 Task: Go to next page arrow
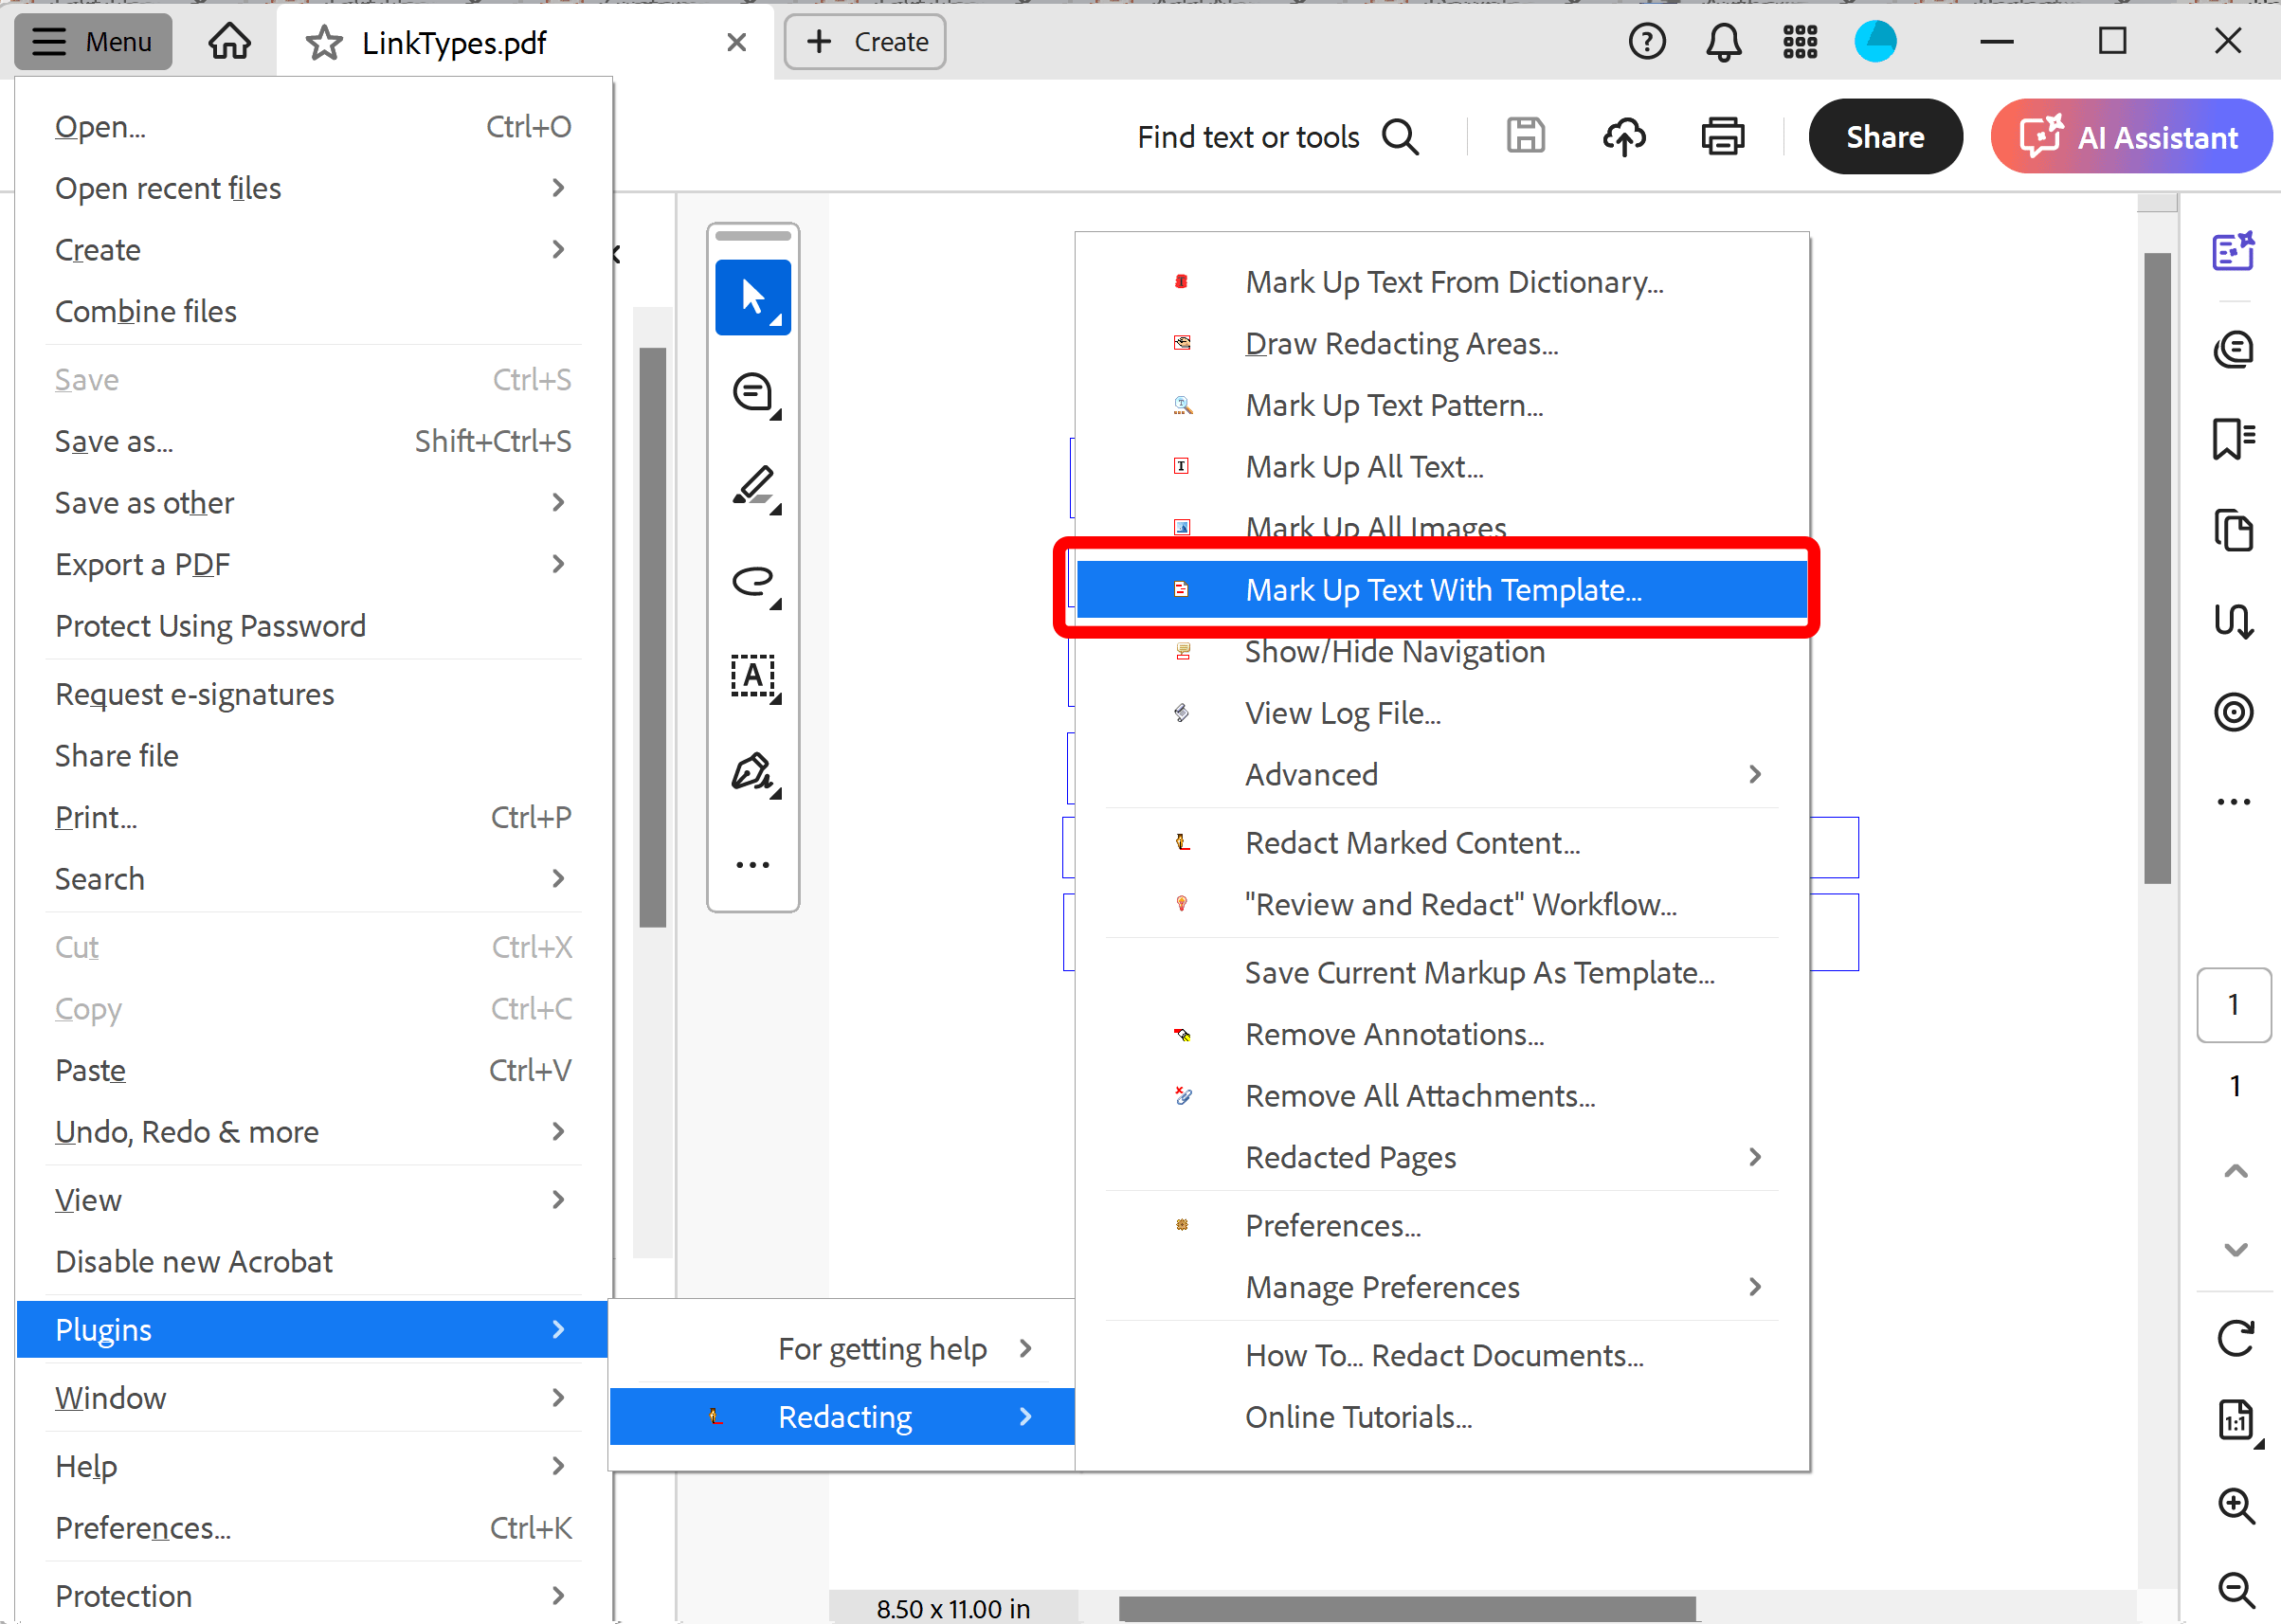pos(2235,1250)
